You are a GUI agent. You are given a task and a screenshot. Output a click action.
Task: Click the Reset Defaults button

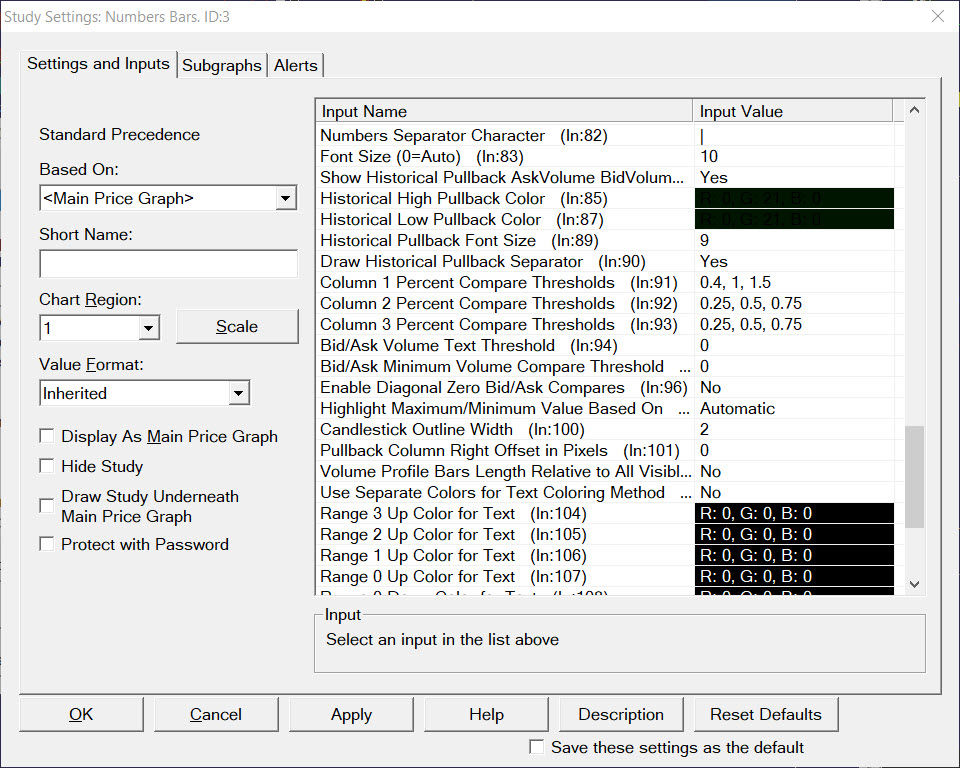765,714
